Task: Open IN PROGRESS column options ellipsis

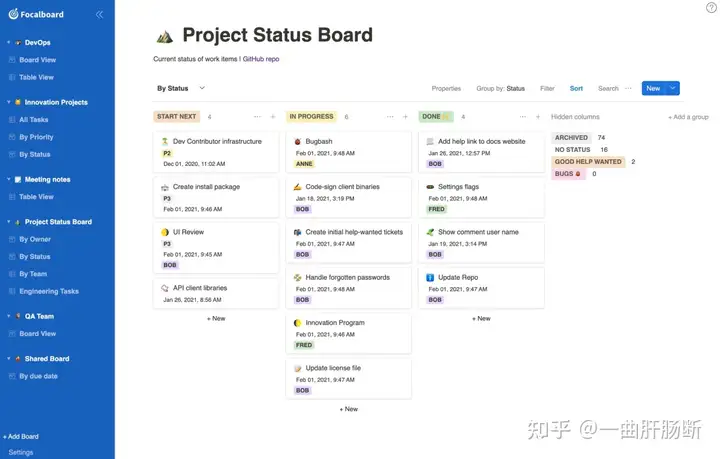Action: pyautogui.click(x=390, y=117)
